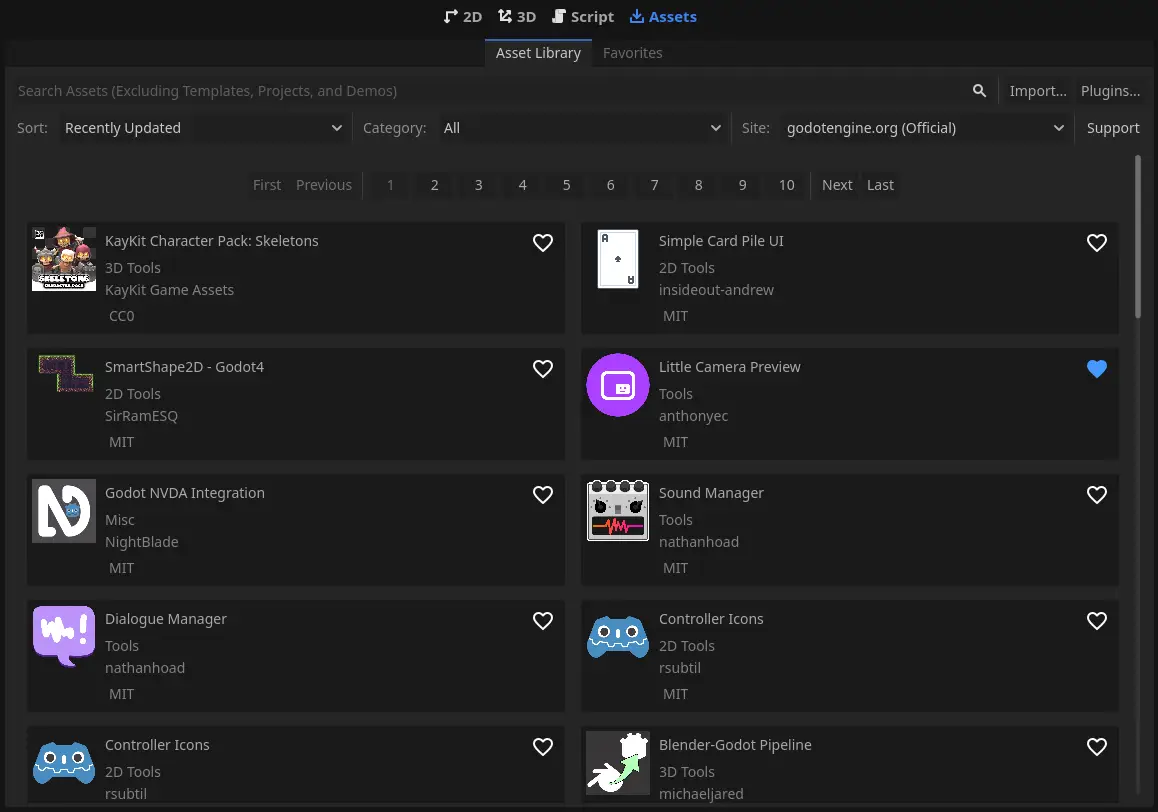
Task: Toggle the heart on SmartShape2D - Godot4
Action: (543, 369)
